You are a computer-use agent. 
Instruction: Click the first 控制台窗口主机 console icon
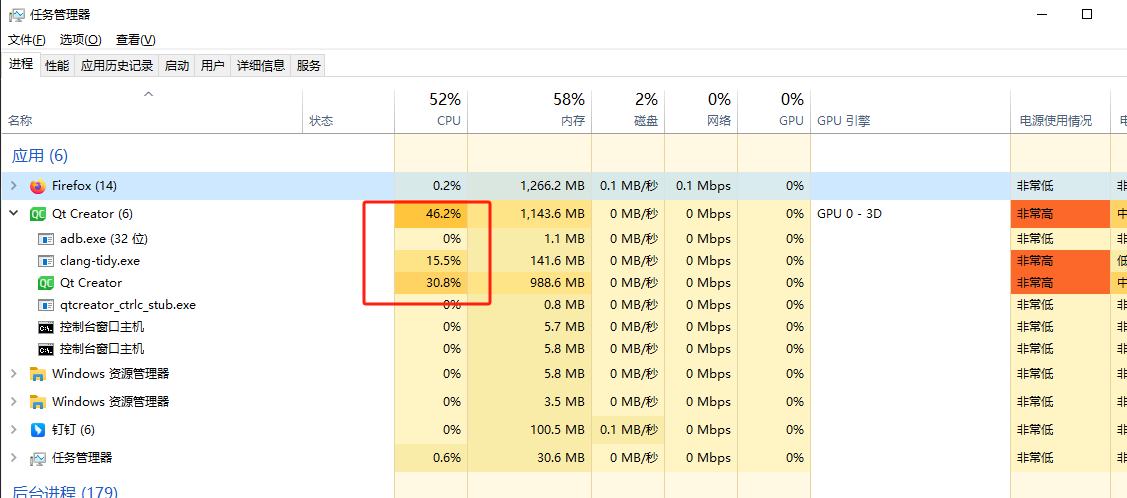tap(46, 327)
